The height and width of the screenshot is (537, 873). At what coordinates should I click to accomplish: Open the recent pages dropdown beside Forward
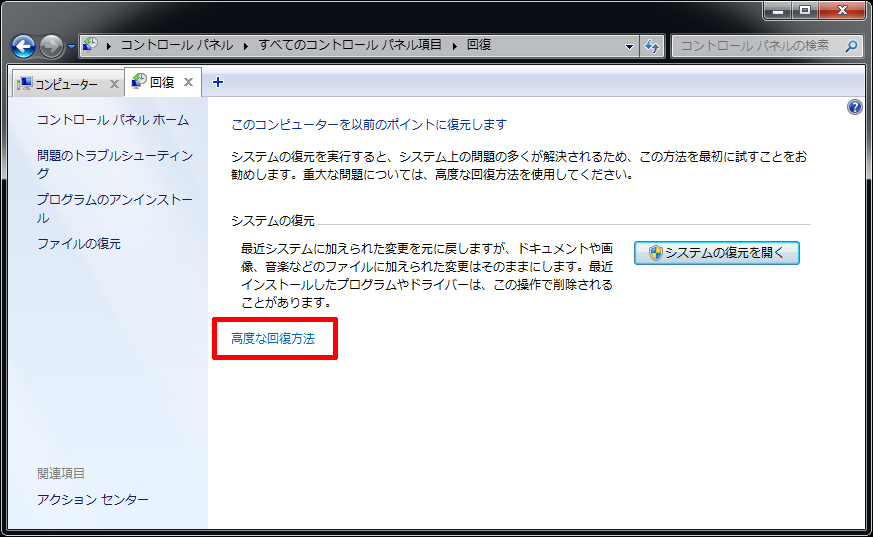[x=71, y=47]
